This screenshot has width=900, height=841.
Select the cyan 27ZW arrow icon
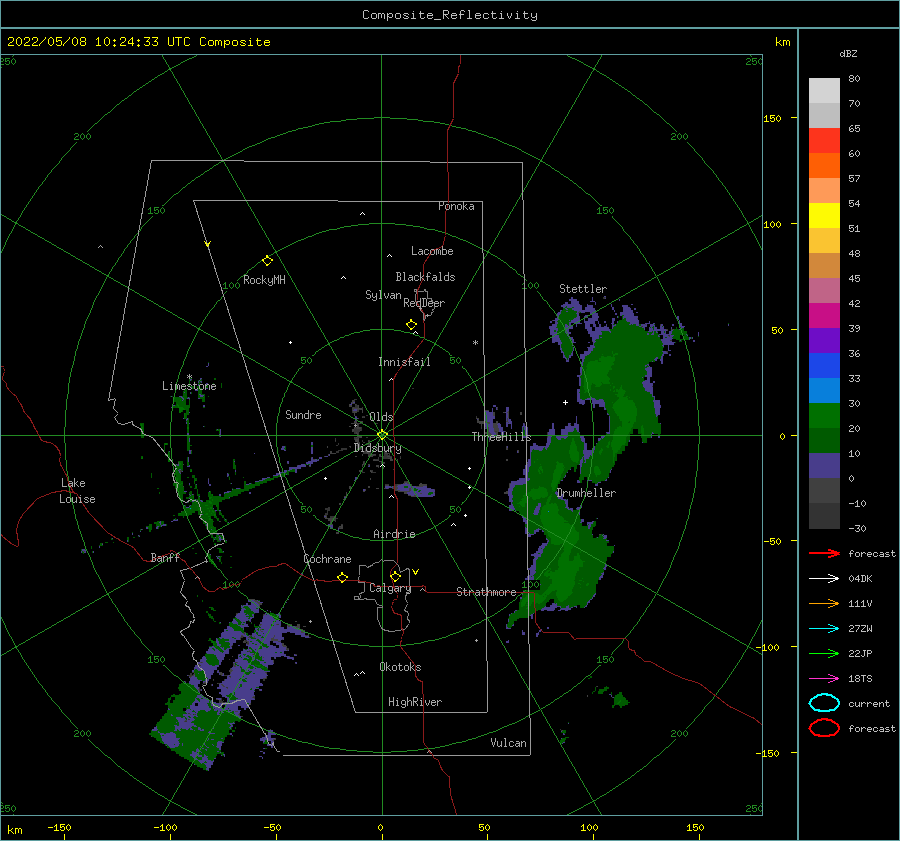[824, 629]
